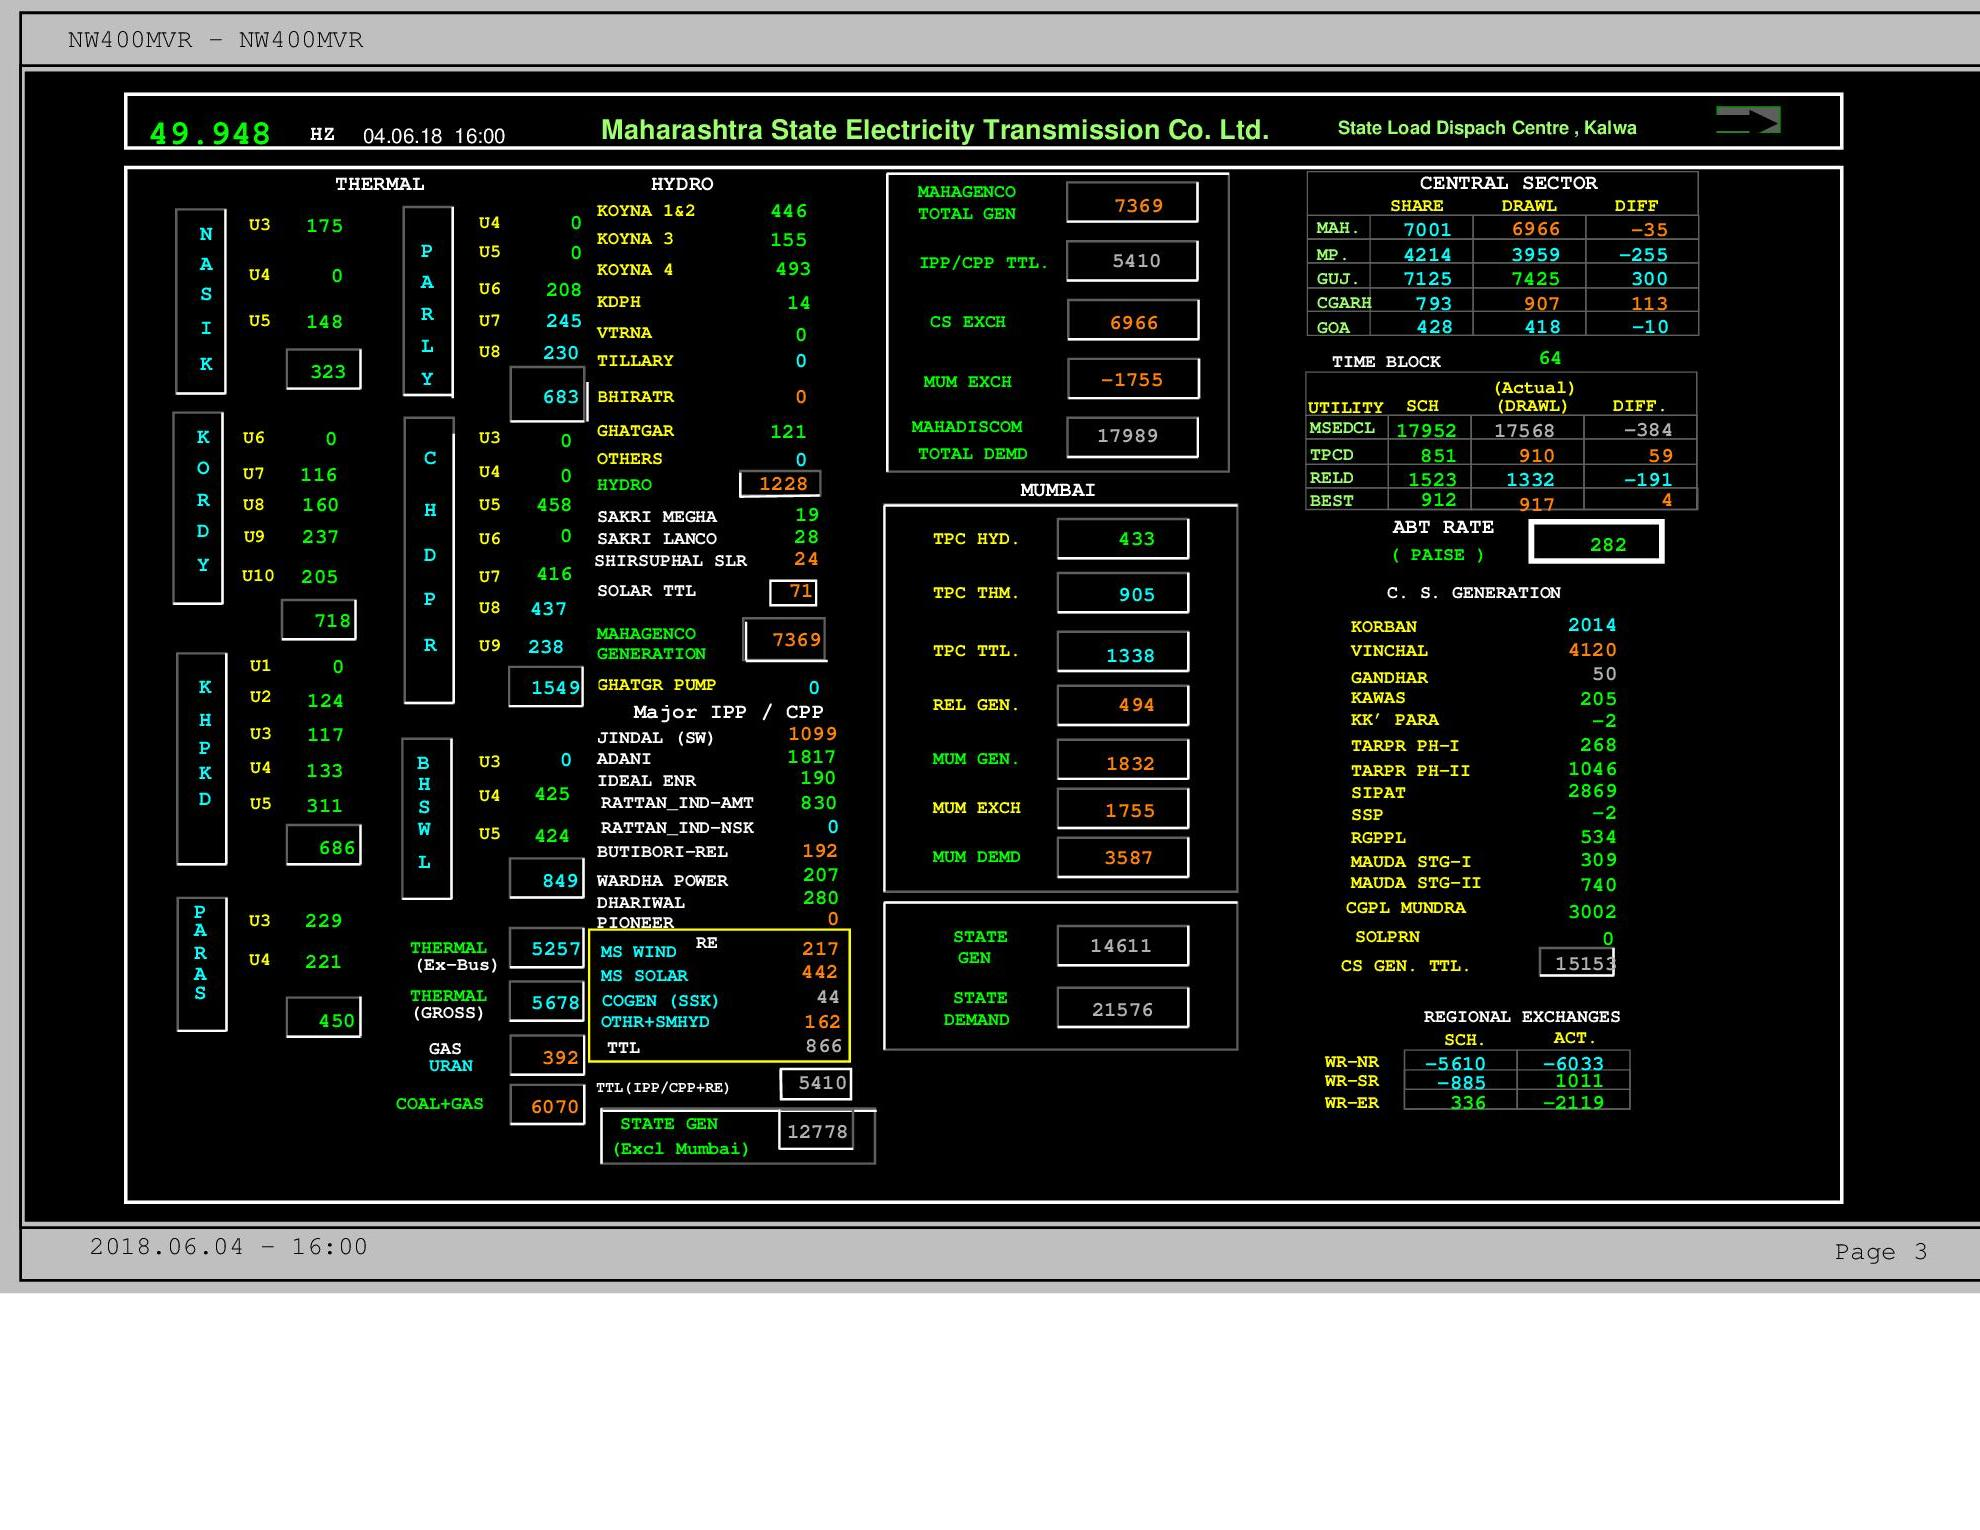Viewport: 1980px width, 1530px height.
Task: Select the KHPKD station total box 686
Action: (323, 846)
